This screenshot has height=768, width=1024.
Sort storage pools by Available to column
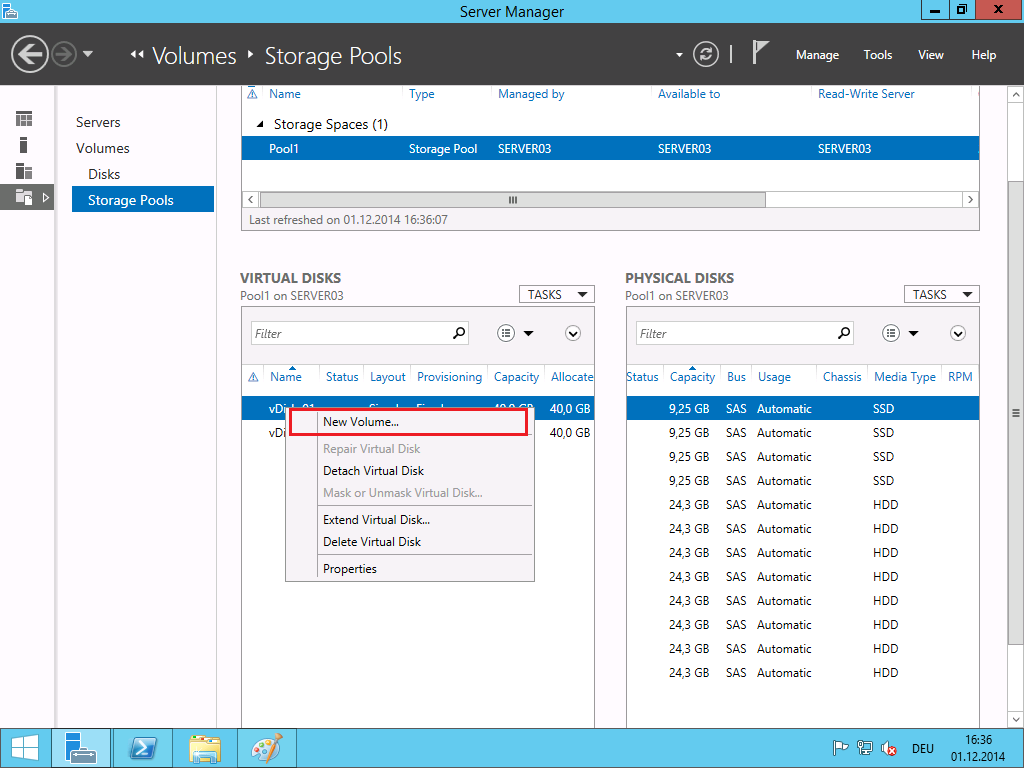(x=689, y=94)
